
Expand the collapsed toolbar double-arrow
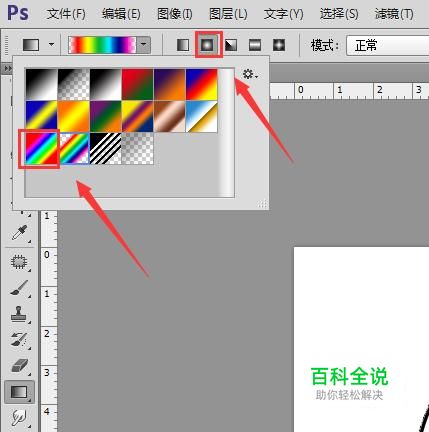[x=7, y=68]
